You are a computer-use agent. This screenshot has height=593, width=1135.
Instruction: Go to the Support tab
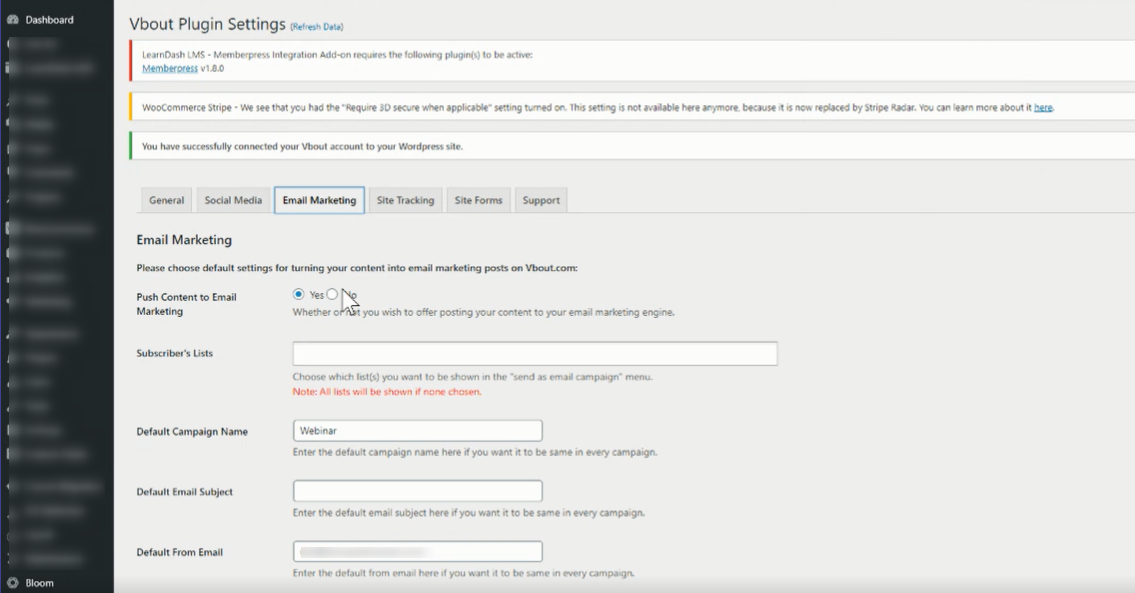click(x=541, y=201)
